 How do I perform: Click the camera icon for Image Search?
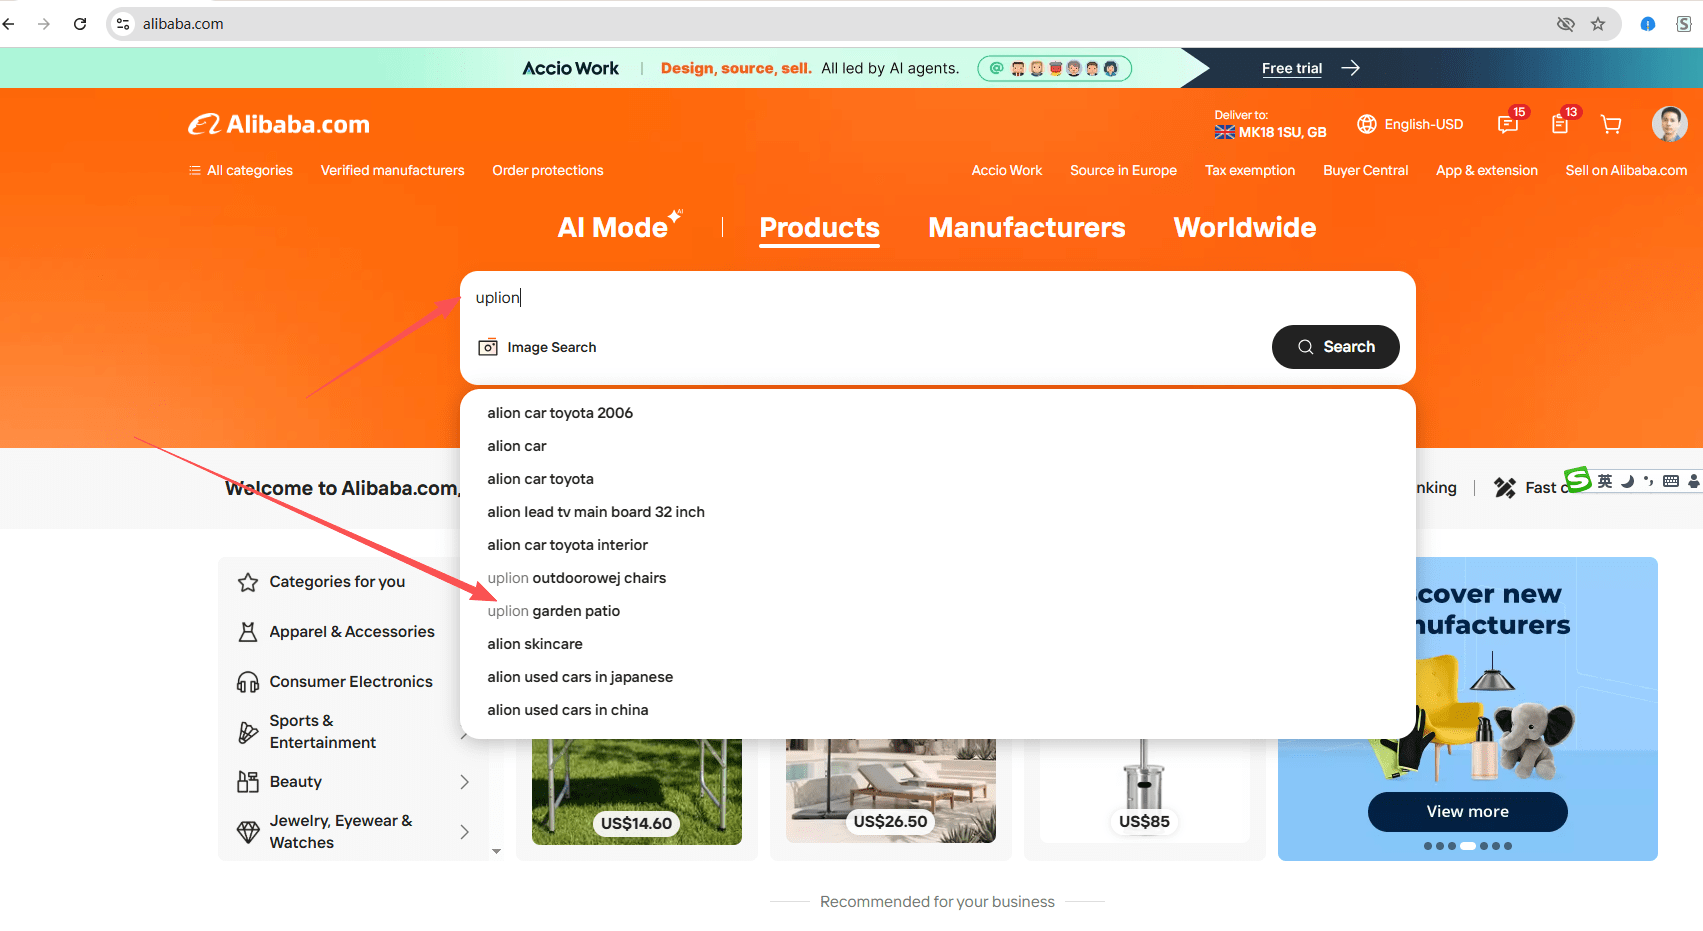pyautogui.click(x=488, y=347)
